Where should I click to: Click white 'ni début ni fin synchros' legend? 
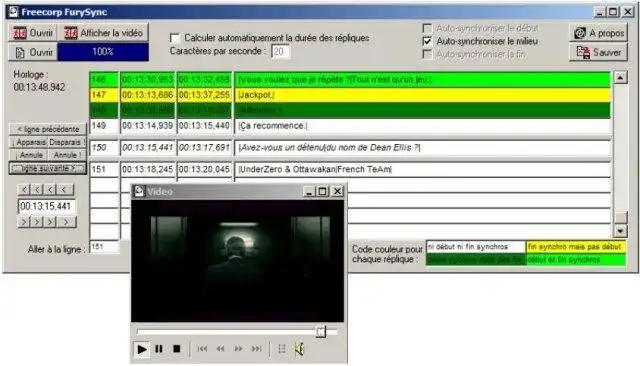click(x=476, y=247)
